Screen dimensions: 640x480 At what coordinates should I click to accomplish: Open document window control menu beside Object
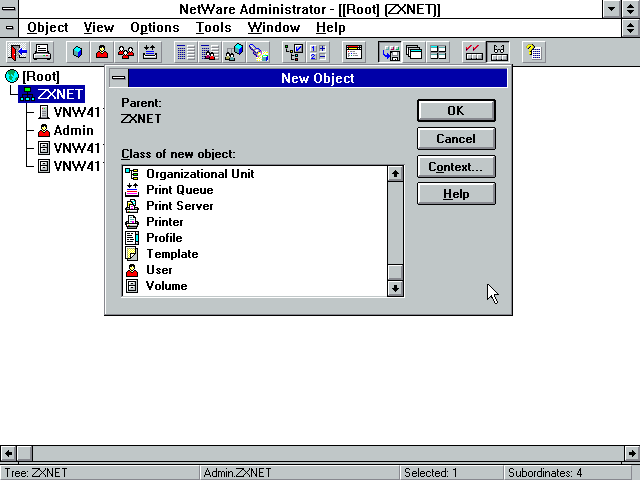coord(9,28)
